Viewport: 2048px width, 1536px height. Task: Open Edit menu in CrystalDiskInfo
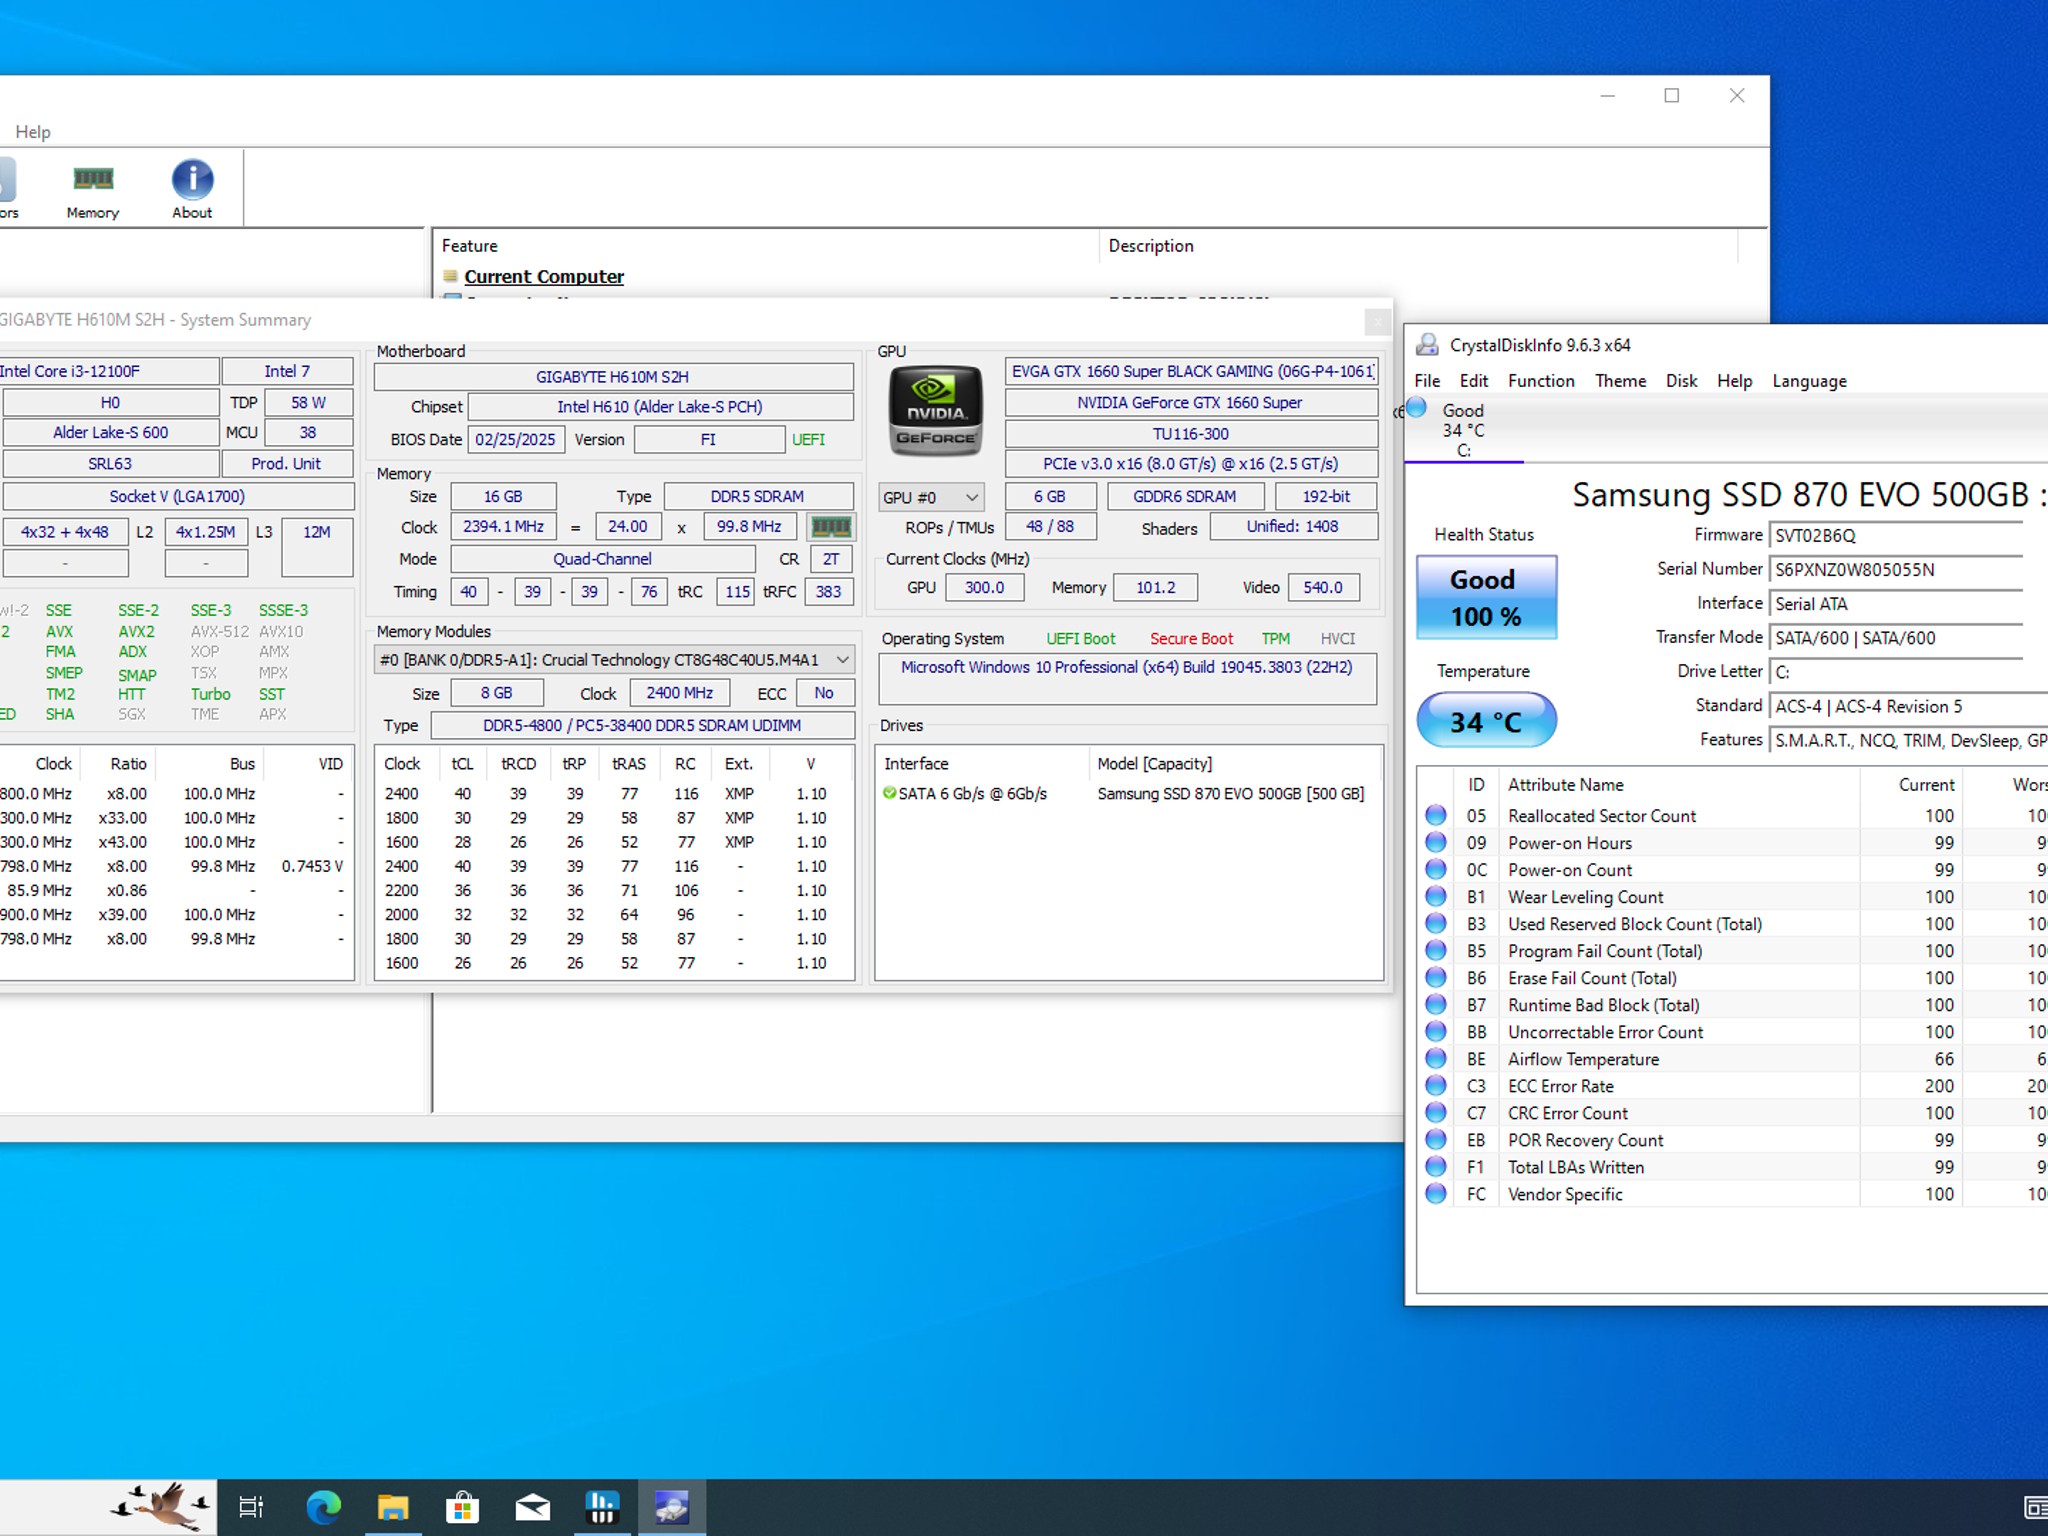pyautogui.click(x=1473, y=381)
